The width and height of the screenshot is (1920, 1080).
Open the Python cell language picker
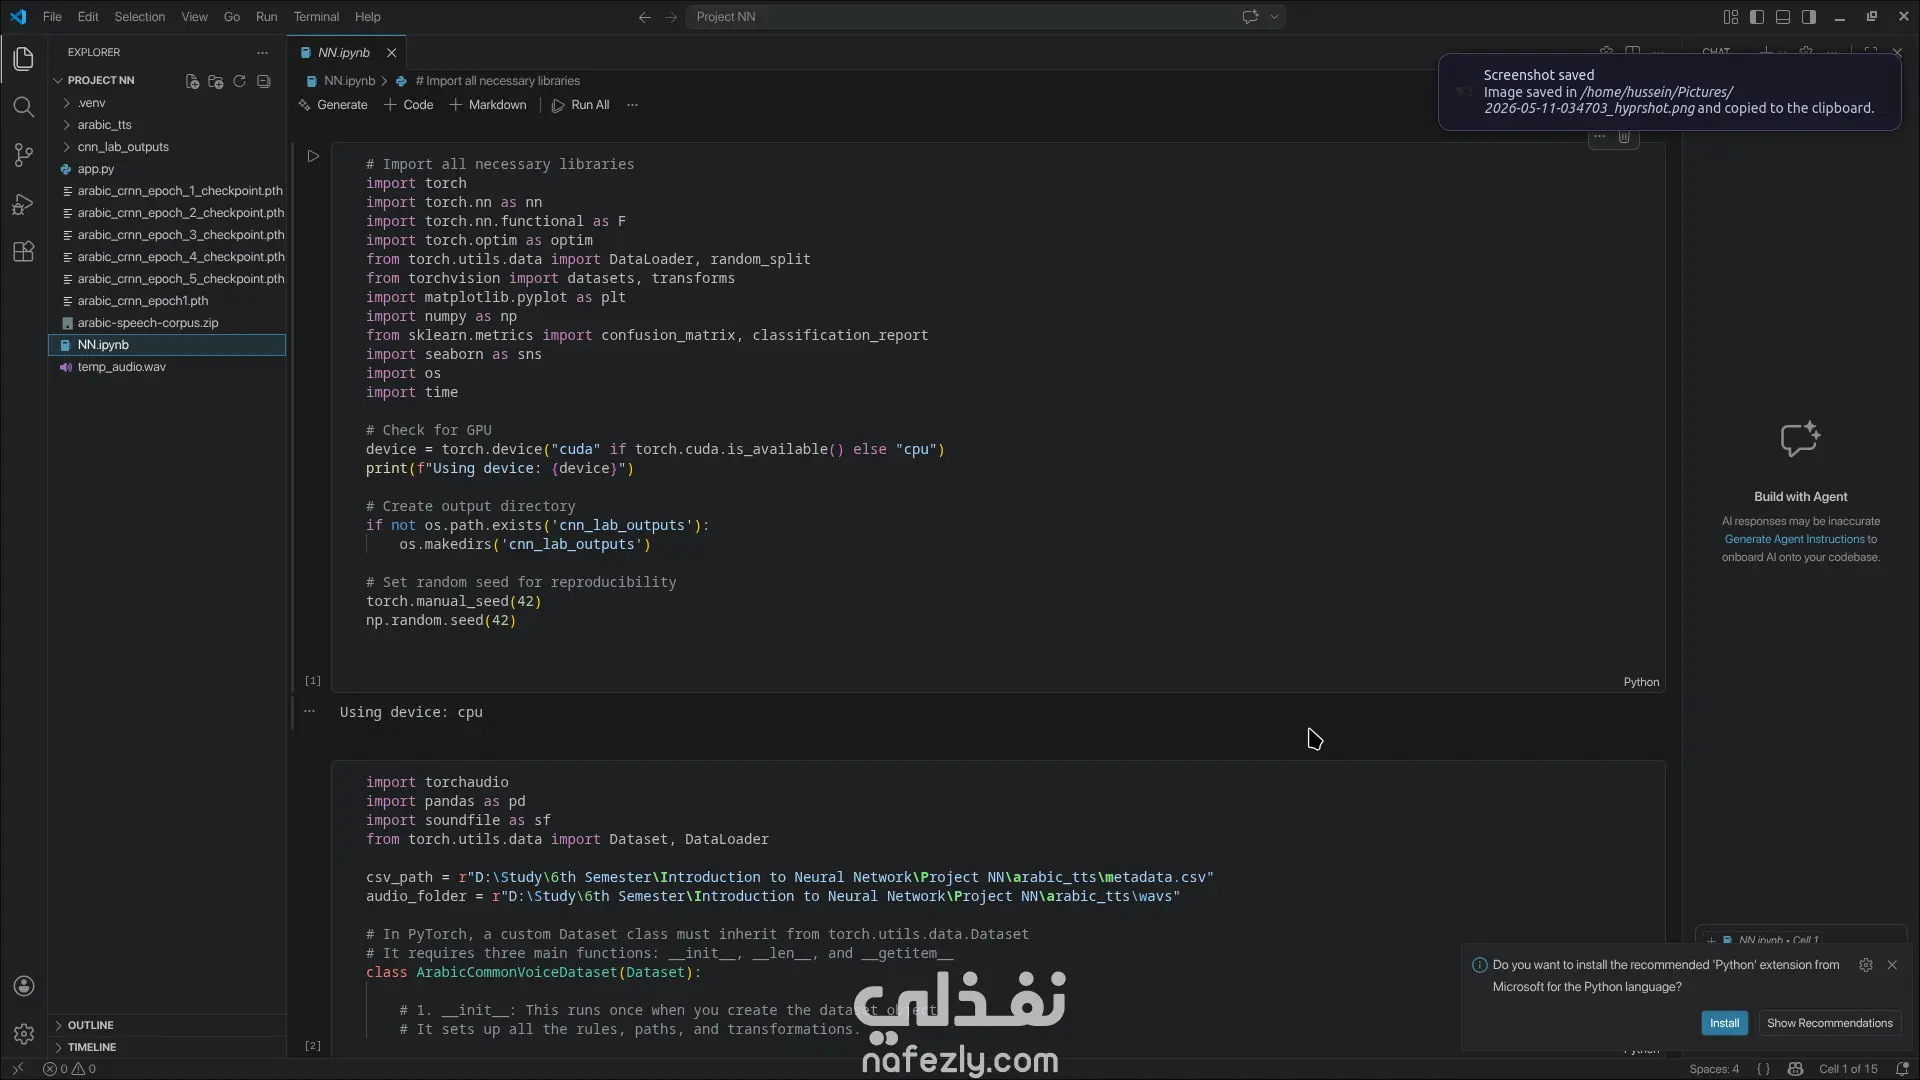point(1641,682)
